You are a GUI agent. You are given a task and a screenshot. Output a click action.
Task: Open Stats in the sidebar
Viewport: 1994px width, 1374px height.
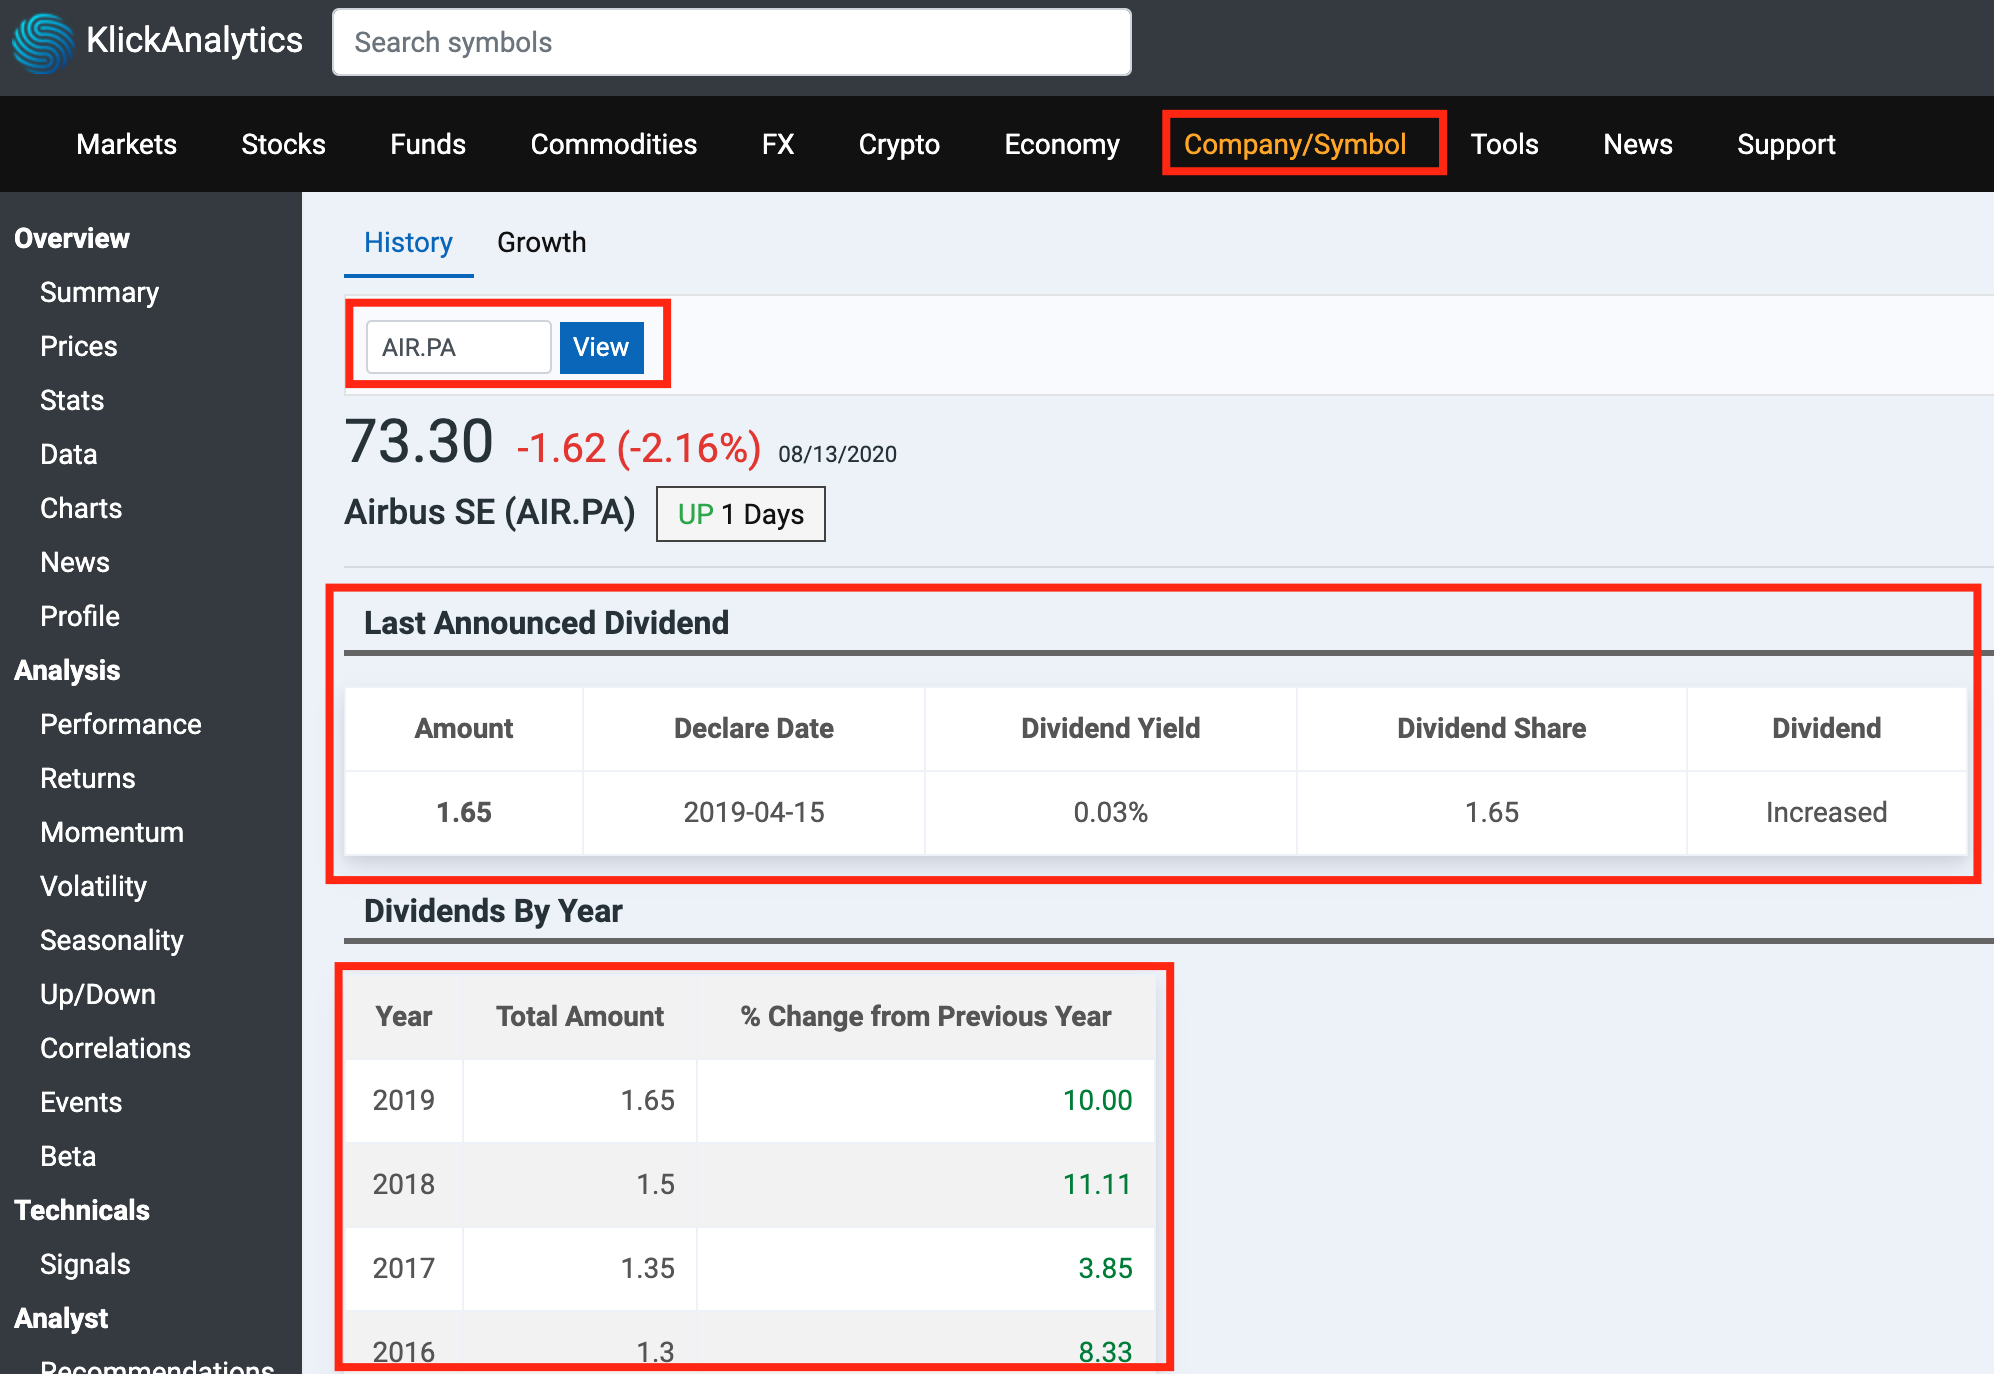[x=72, y=400]
